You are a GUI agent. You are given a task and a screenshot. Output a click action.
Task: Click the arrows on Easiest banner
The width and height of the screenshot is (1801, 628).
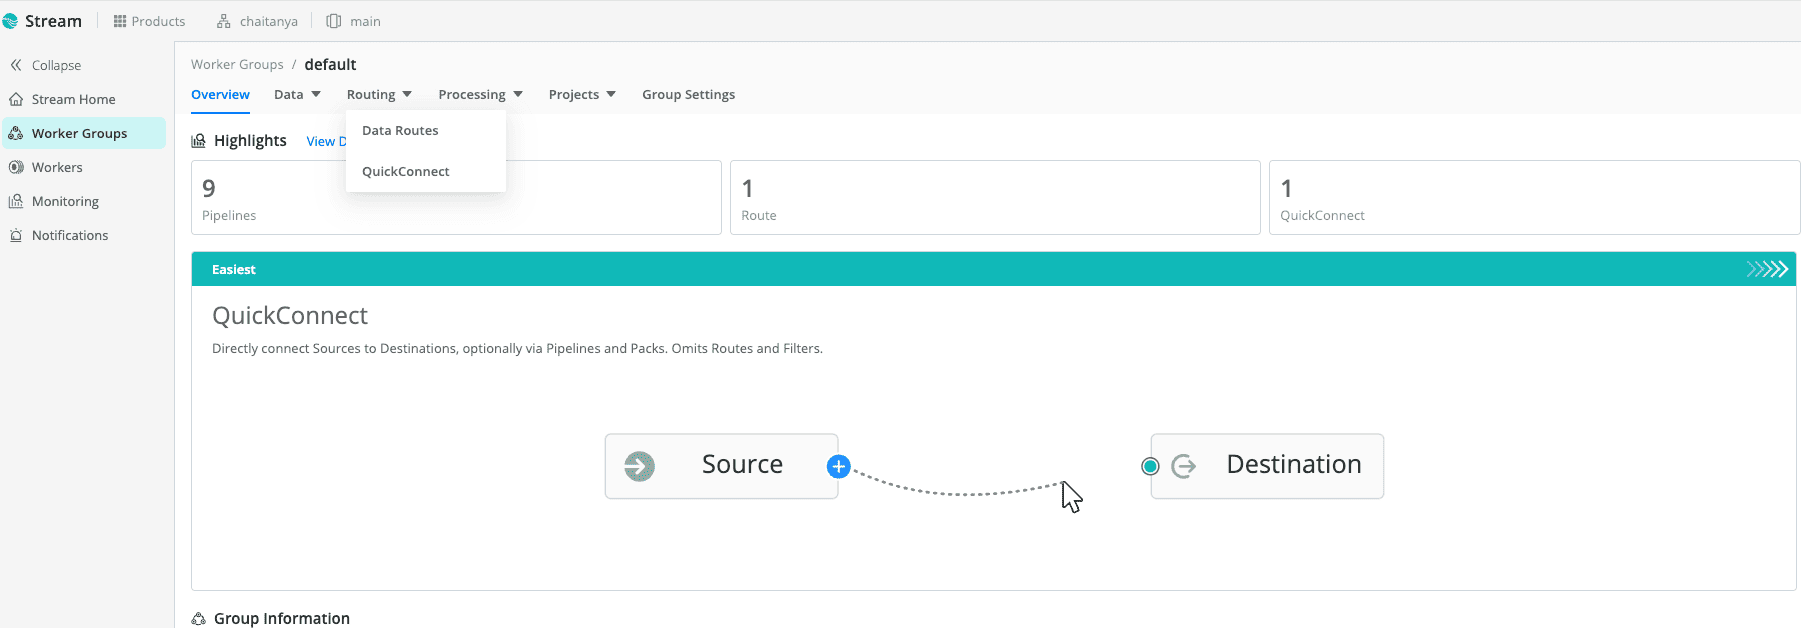(1767, 269)
